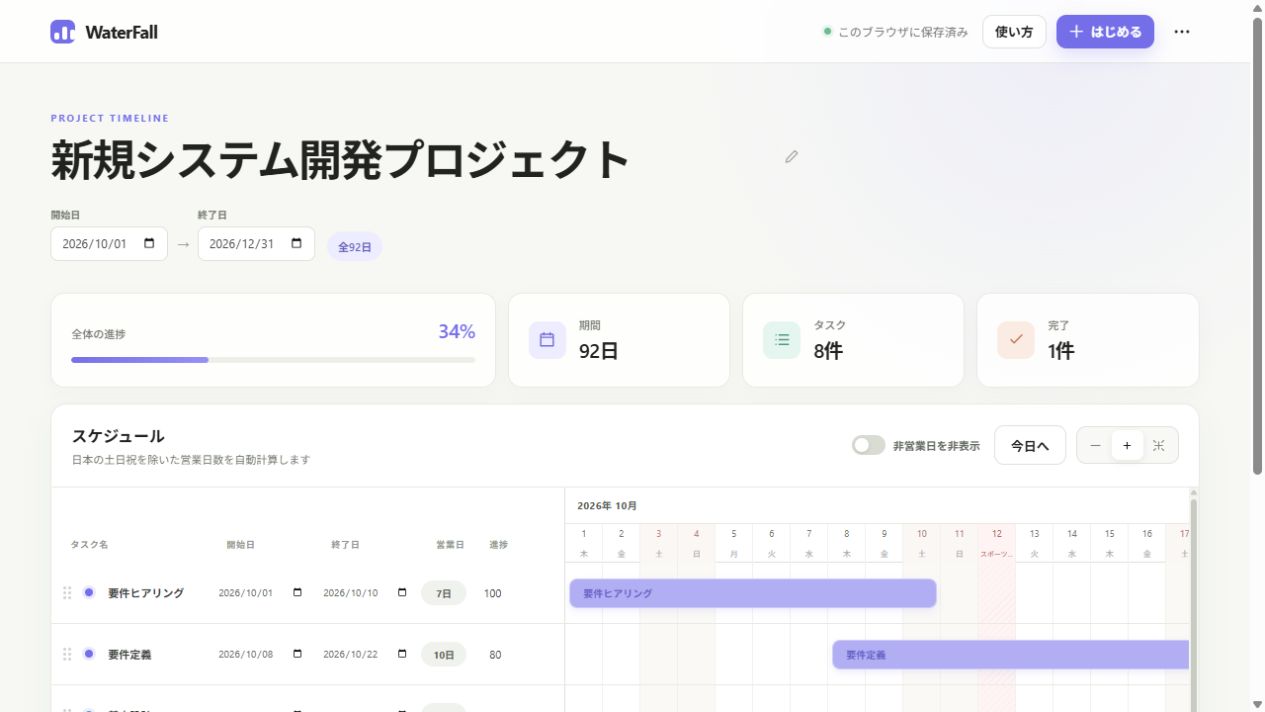Open end date calendar for 要件ヒアリング

click(402, 593)
